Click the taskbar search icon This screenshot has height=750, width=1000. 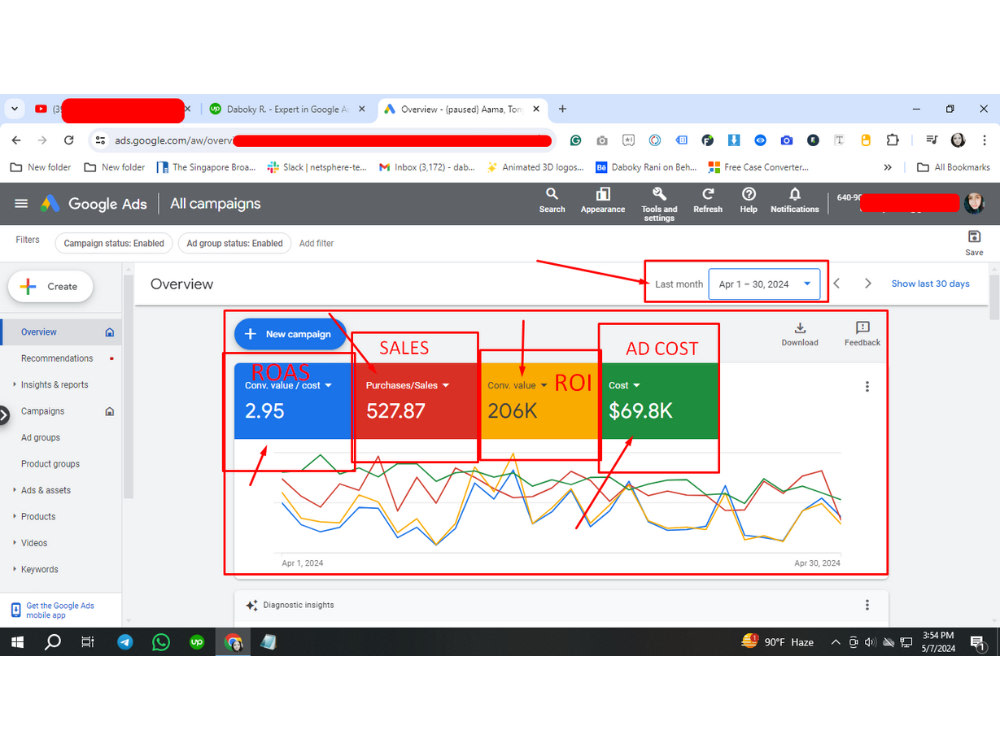click(x=52, y=642)
